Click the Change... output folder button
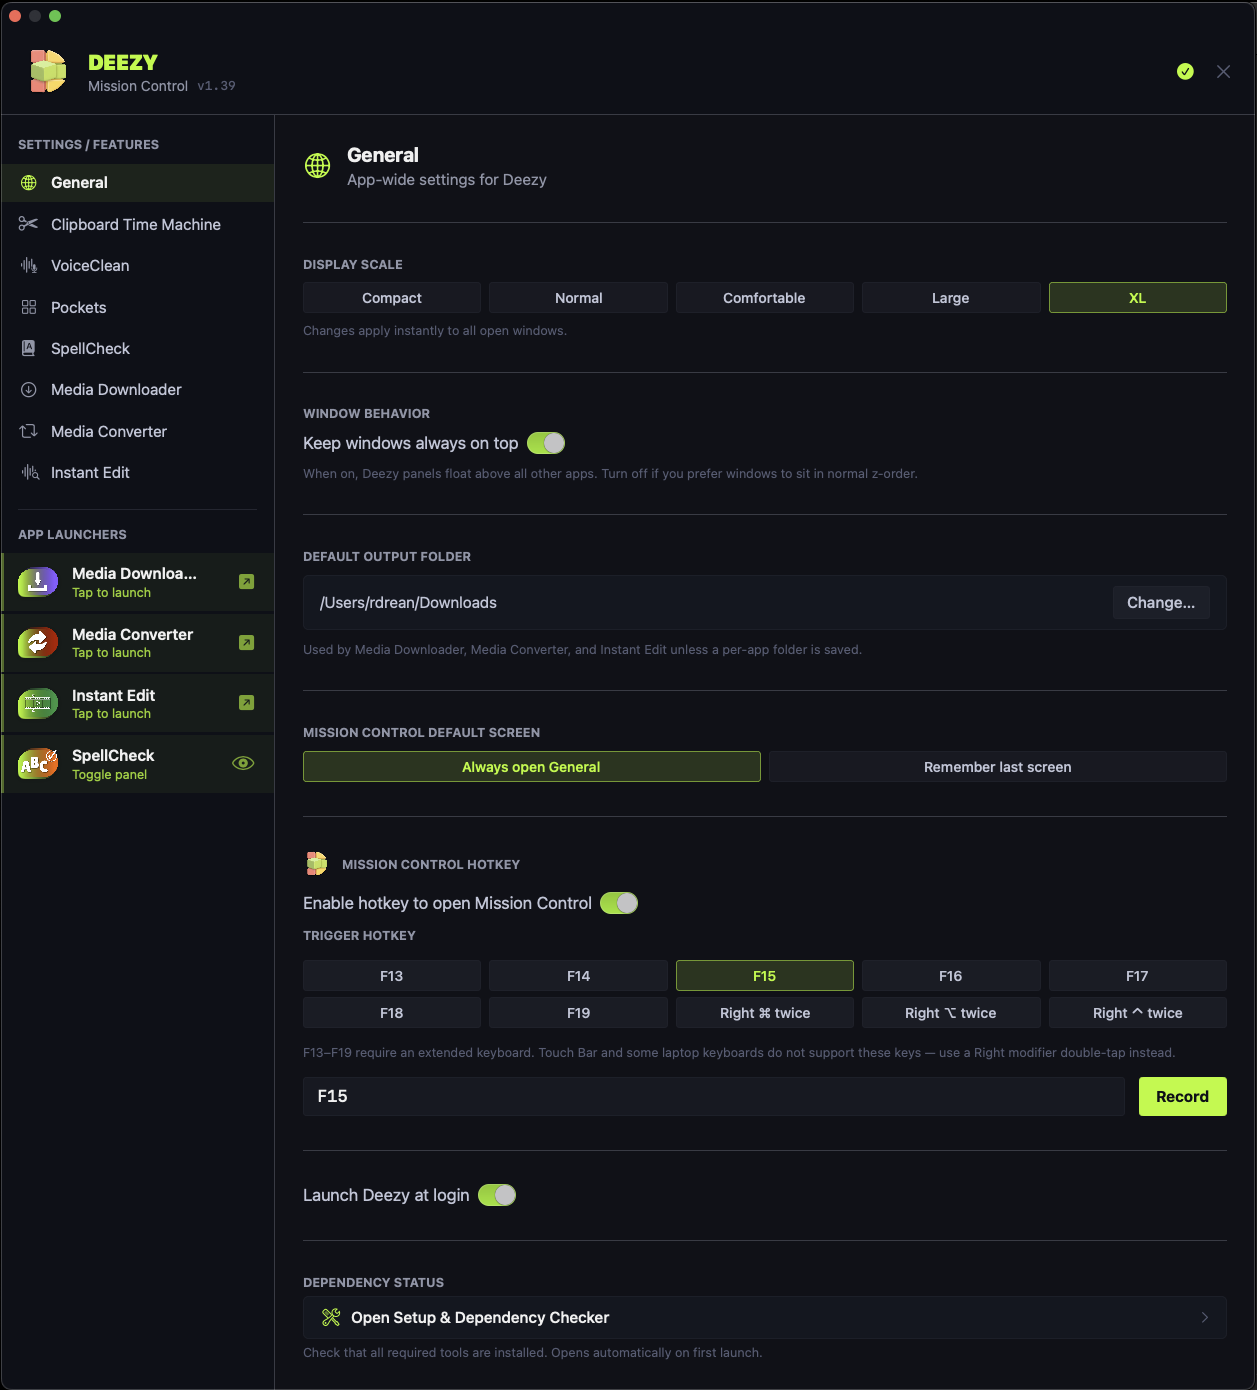This screenshot has height=1390, width=1257. [x=1161, y=602]
